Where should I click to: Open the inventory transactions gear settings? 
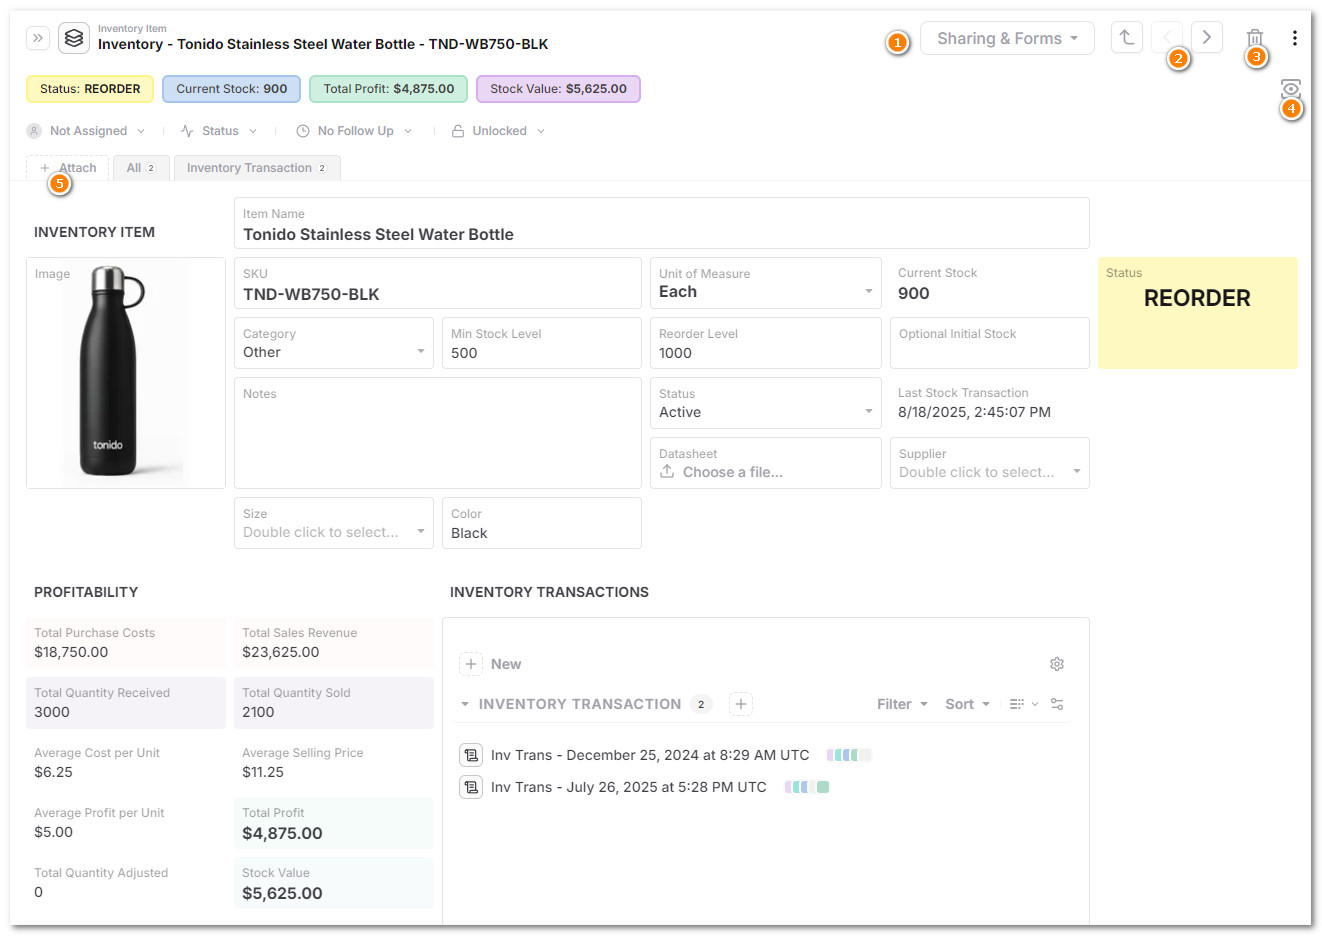coord(1057,664)
